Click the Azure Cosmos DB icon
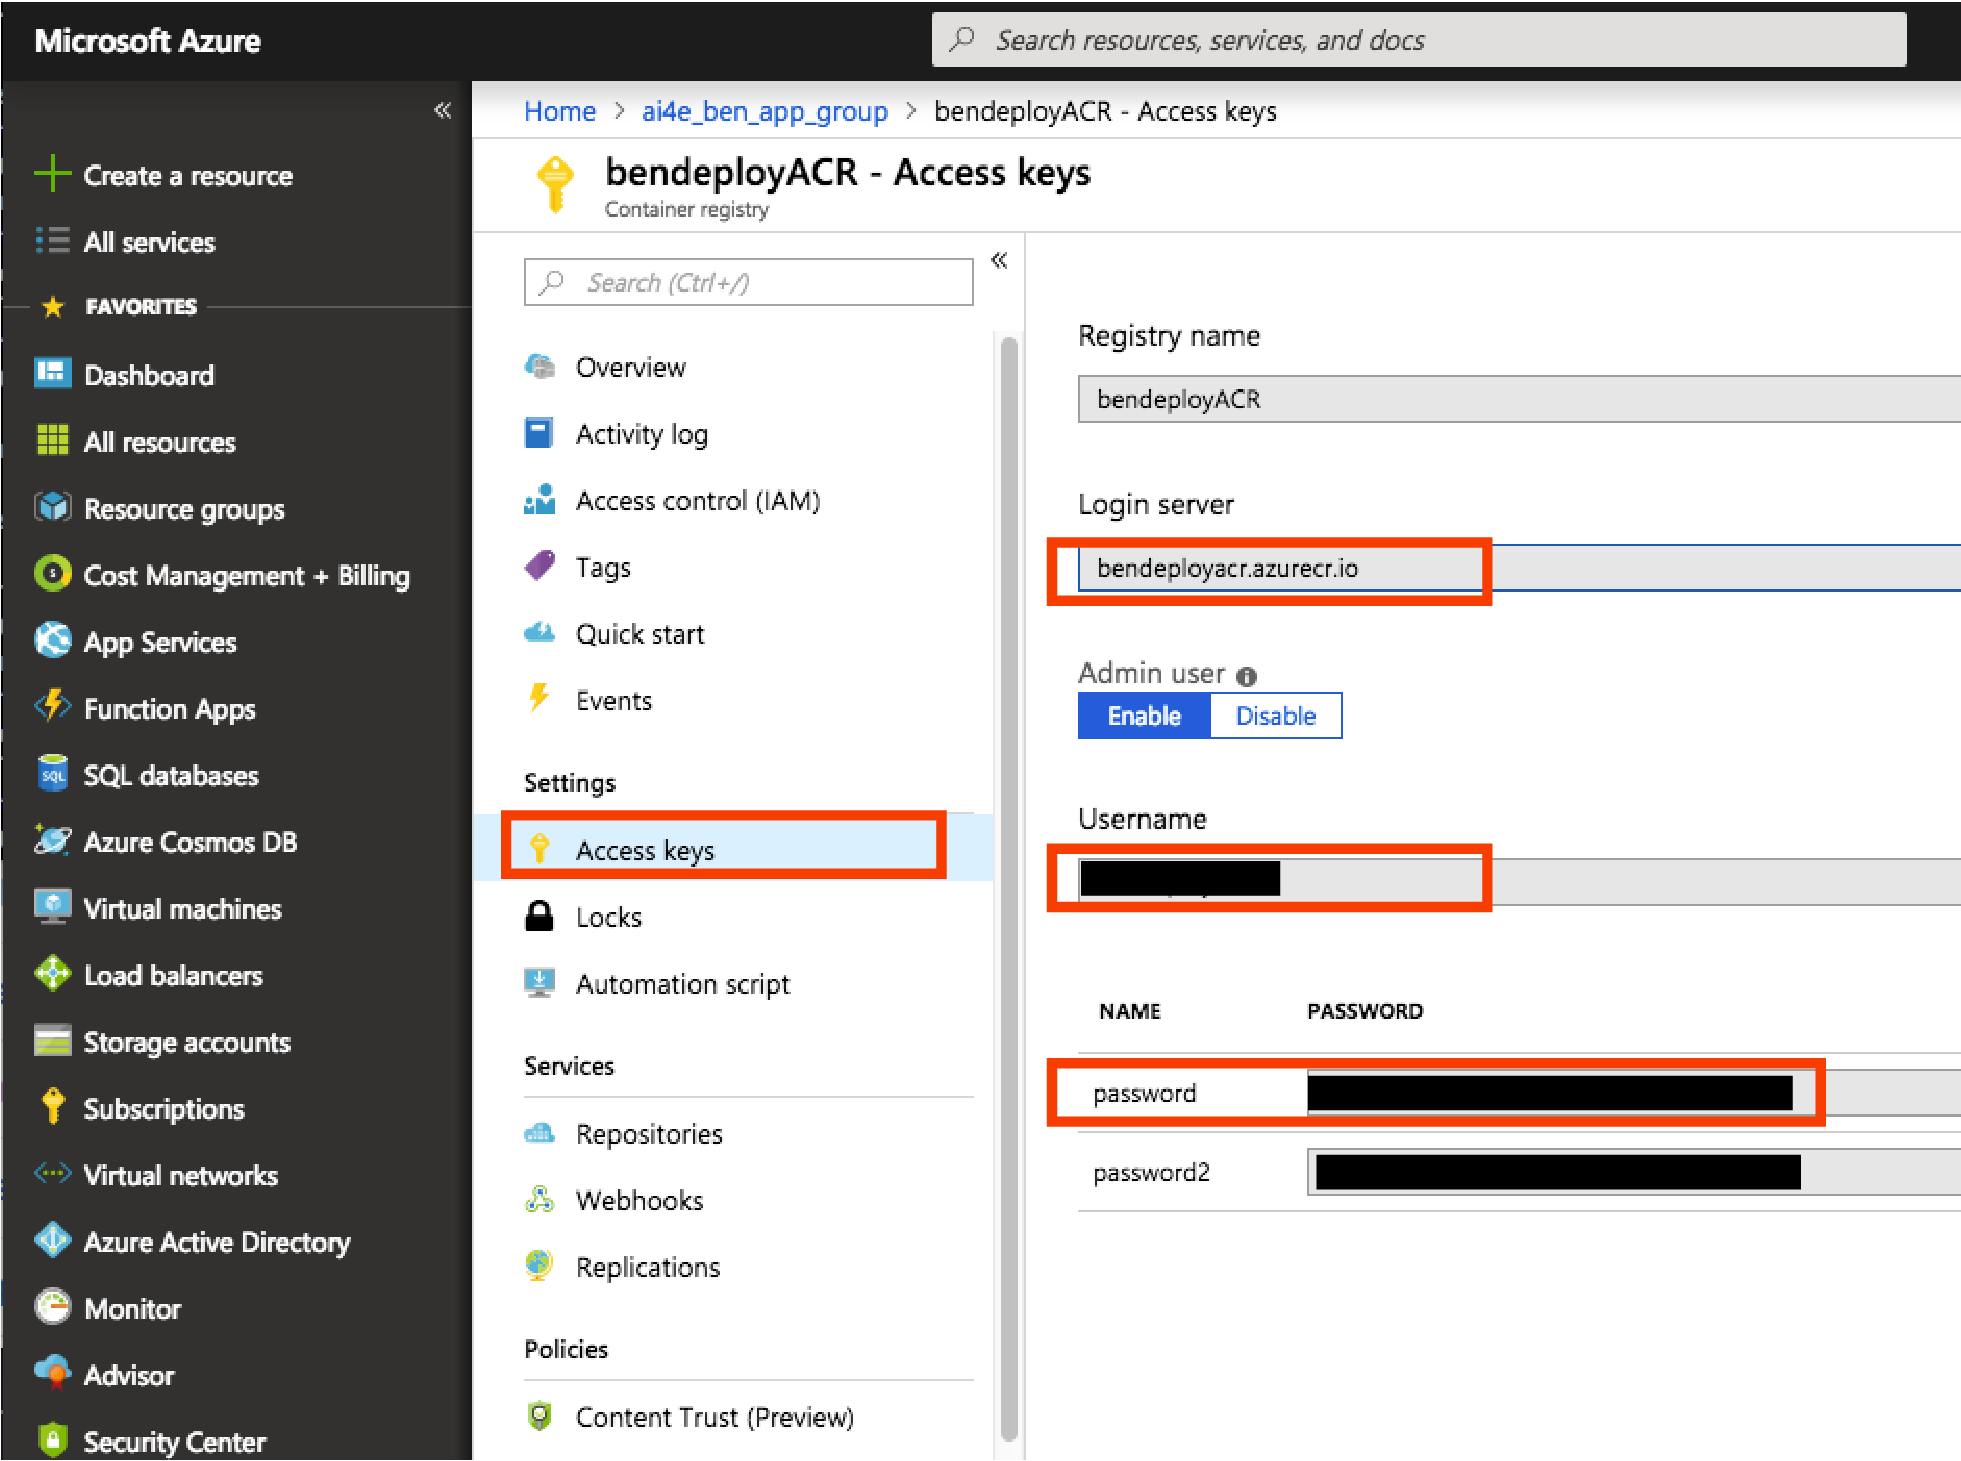 (x=52, y=841)
